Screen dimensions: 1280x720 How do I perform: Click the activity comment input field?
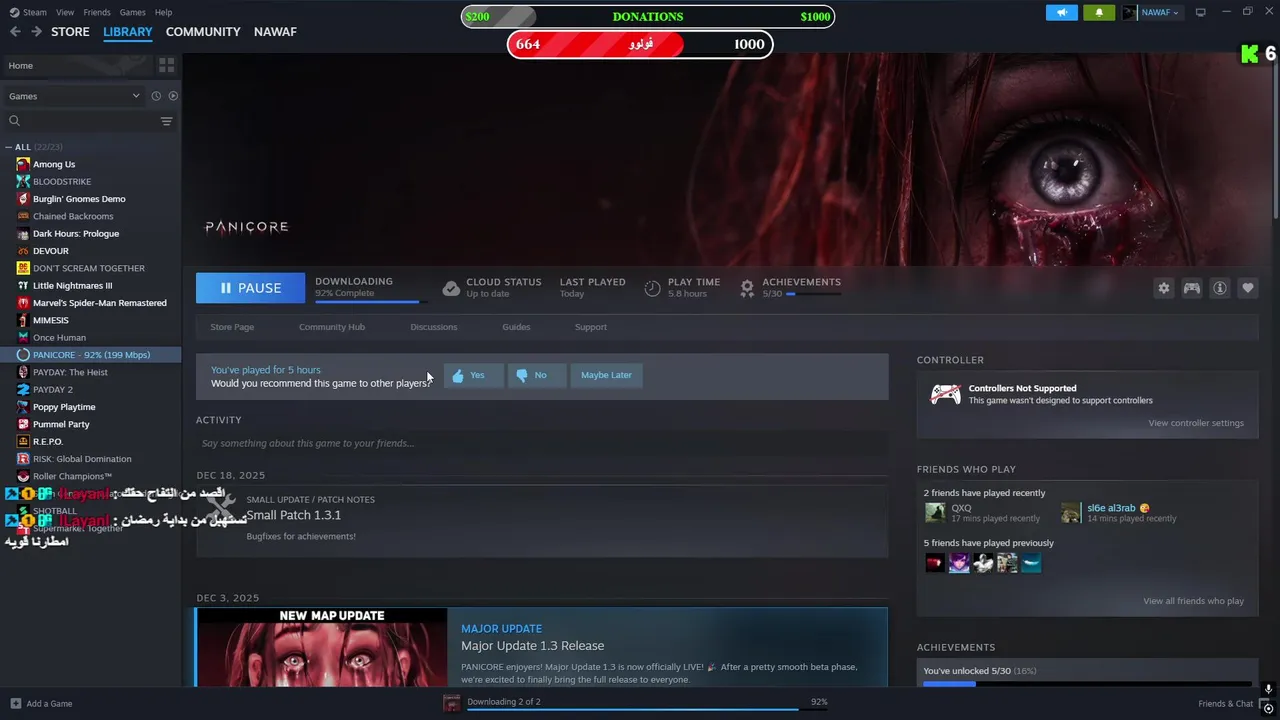(x=542, y=443)
